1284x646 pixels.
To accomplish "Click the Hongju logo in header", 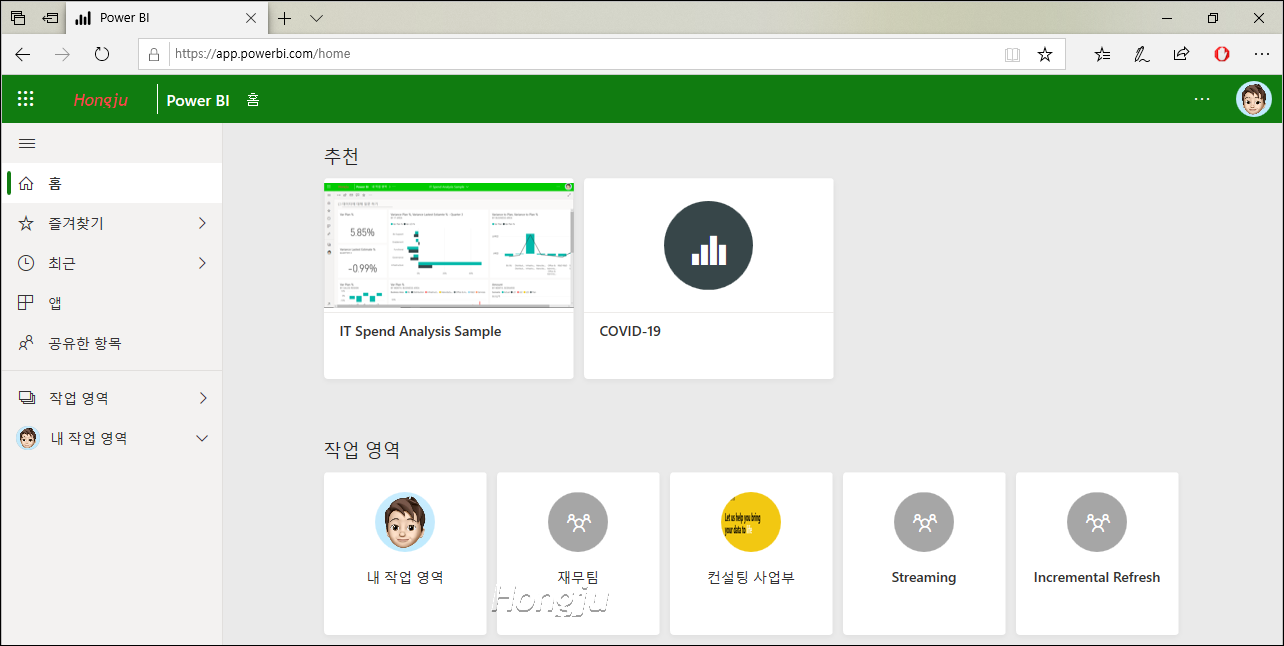I will [x=101, y=100].
